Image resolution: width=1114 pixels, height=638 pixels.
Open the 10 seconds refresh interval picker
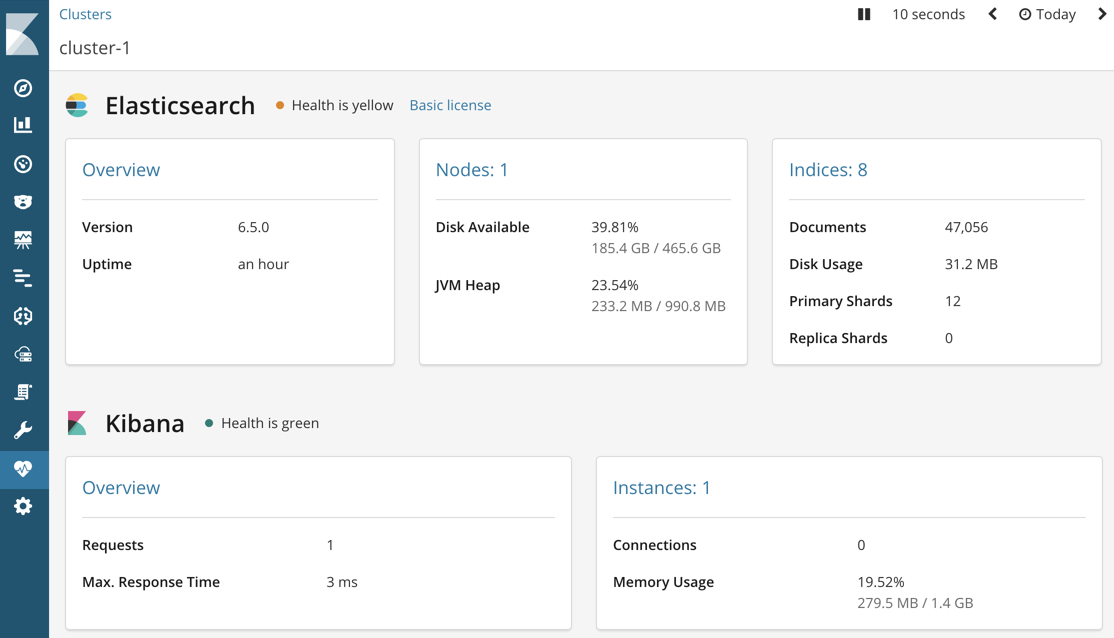(x=927, y=14)
